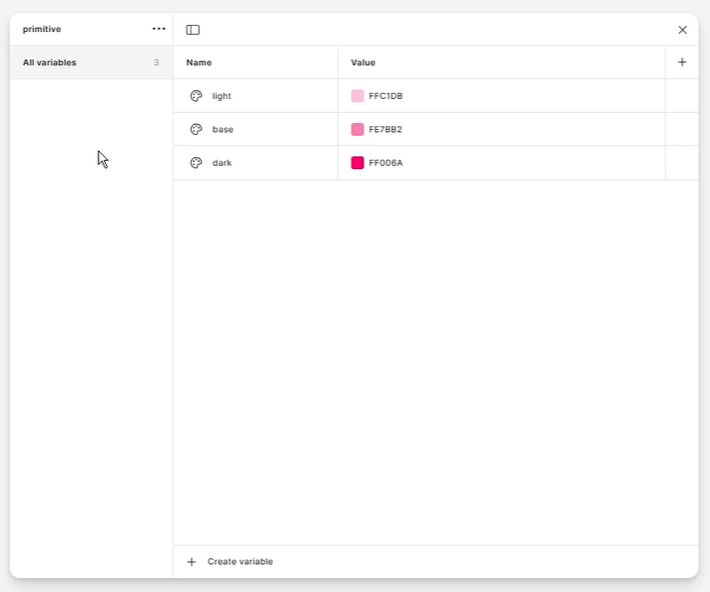Edit the FE7BB2 hex value

point(385,130)
